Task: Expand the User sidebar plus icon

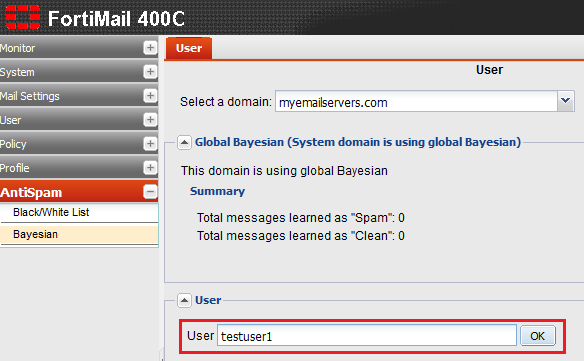Action: click(150, 120)
